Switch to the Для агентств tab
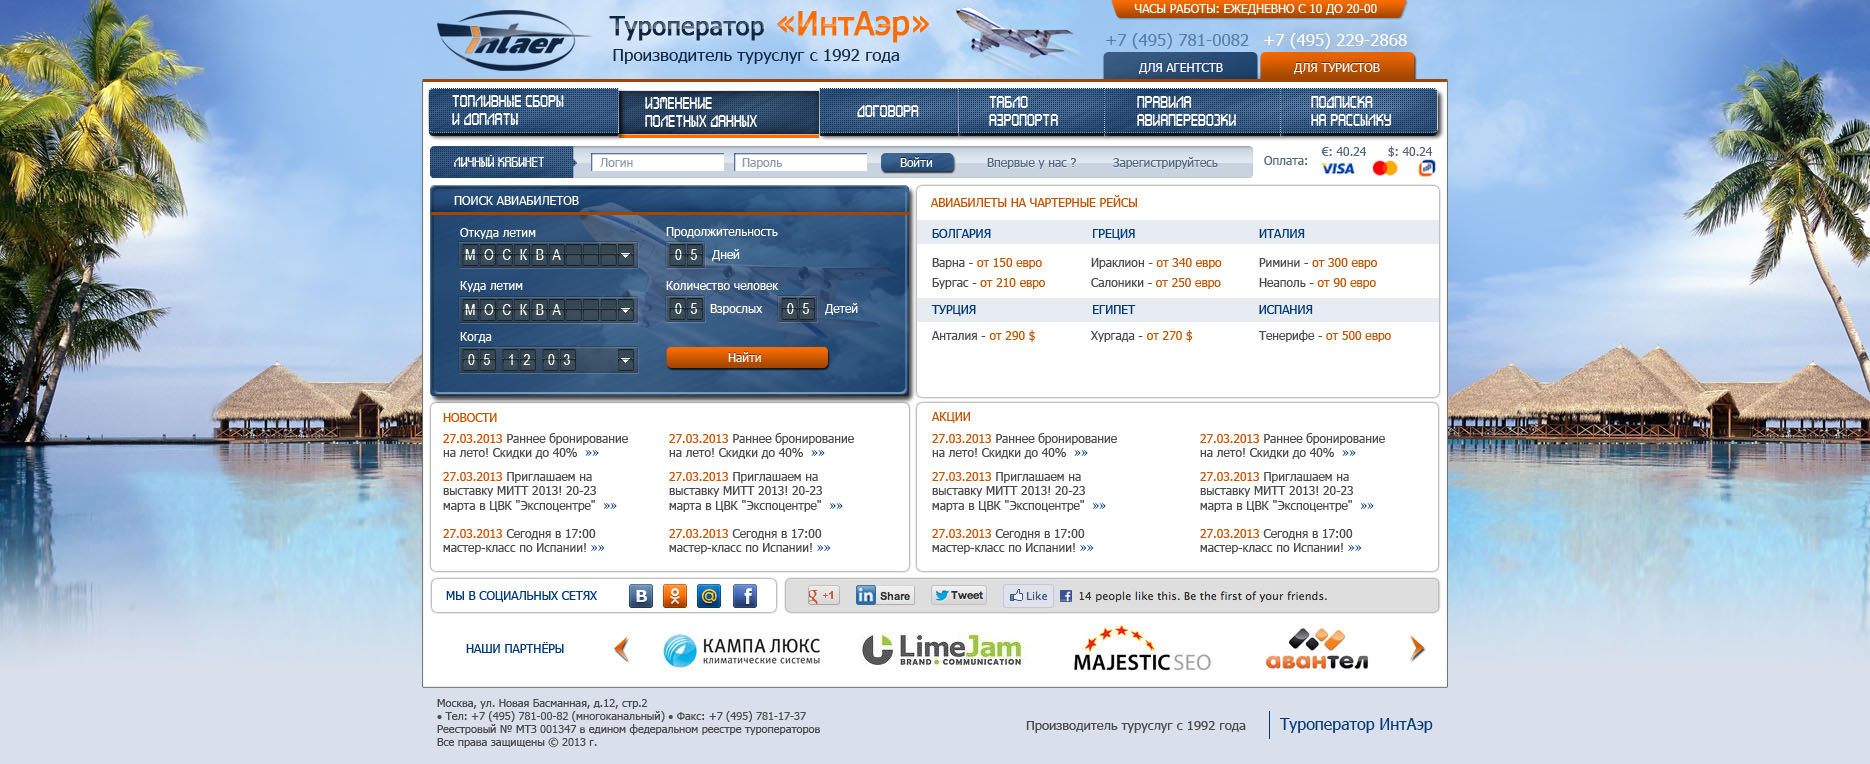Screen dimensions: 1870x764 (x=1180, y=67)
